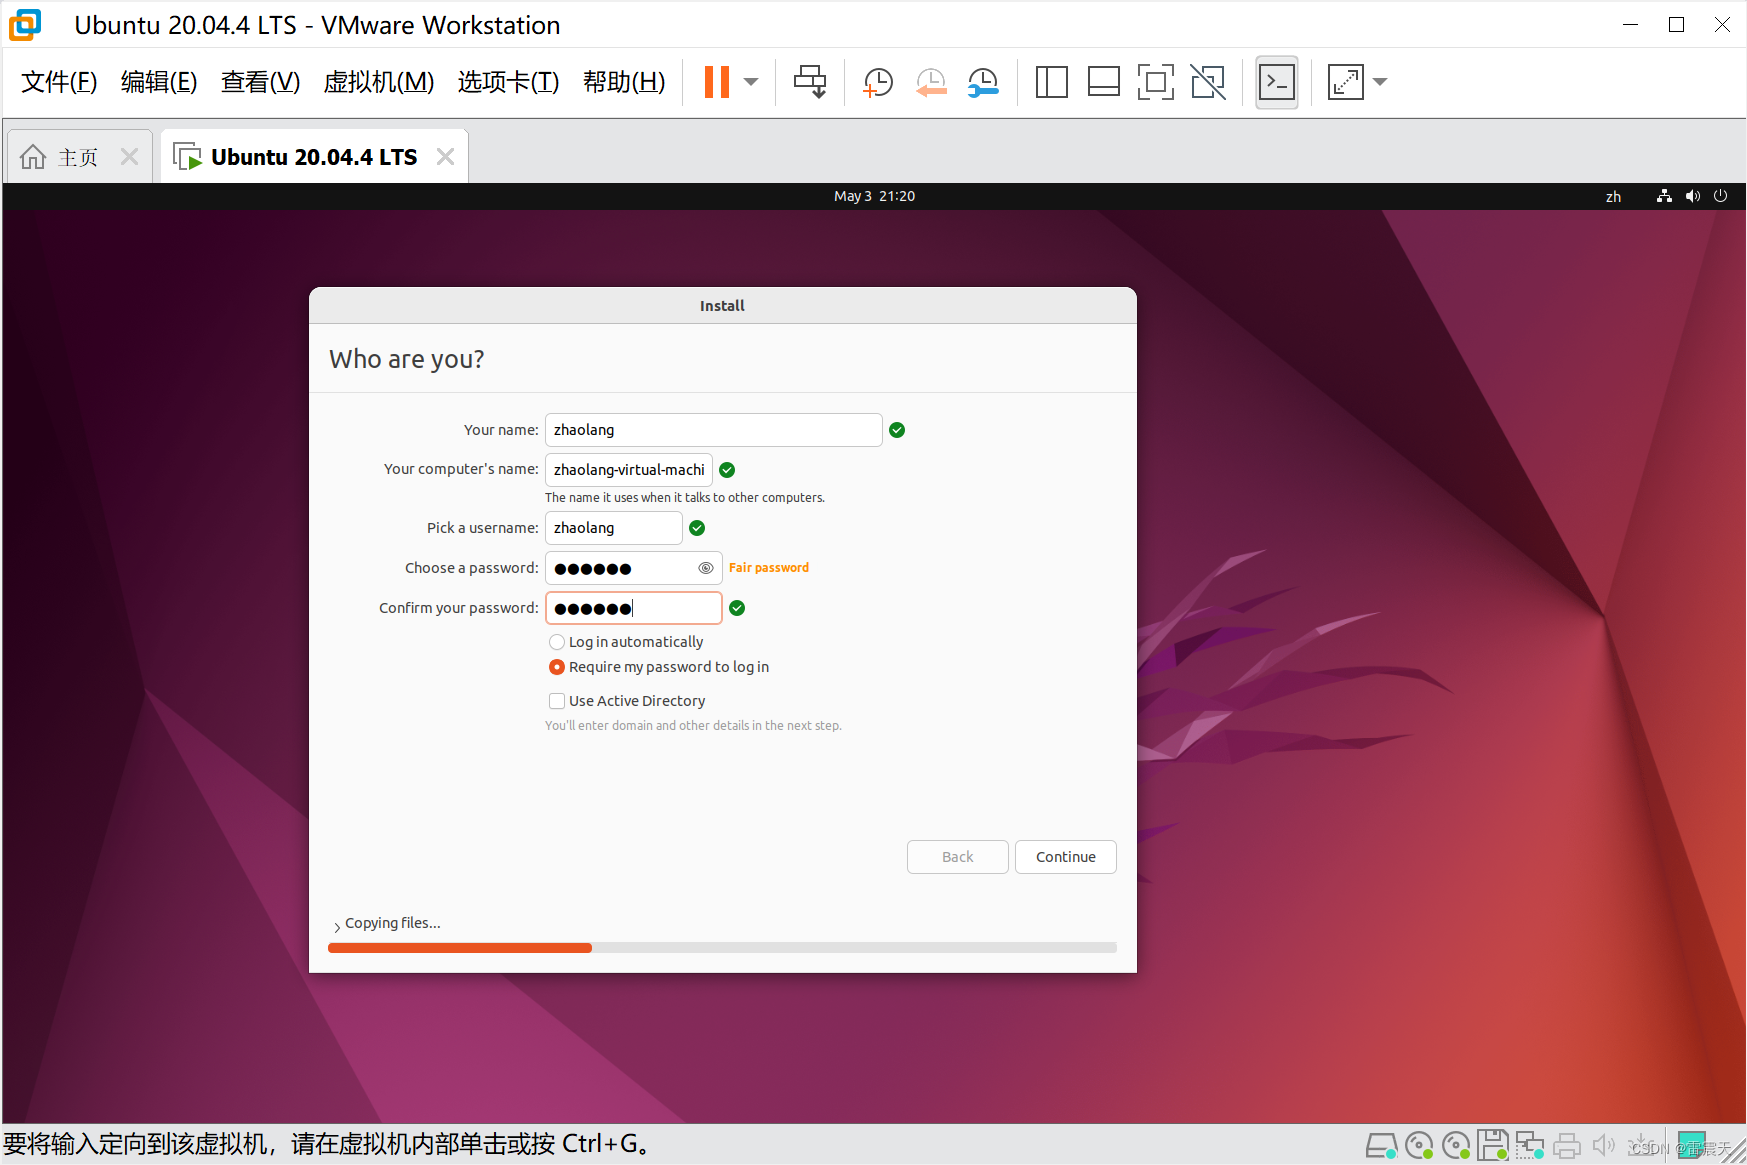
Task: Click the Choose a password field
Action: point(633,568)
